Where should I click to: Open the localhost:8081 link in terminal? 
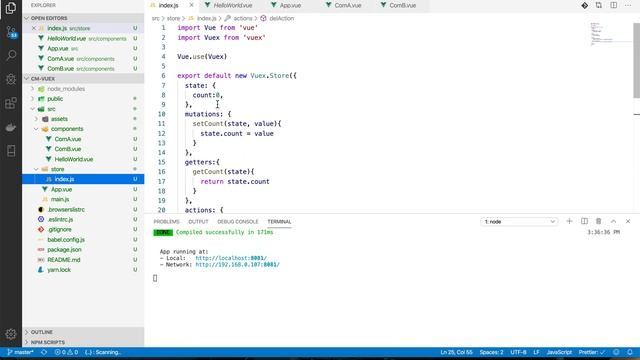pyautogui.click(x=231, y=258)
